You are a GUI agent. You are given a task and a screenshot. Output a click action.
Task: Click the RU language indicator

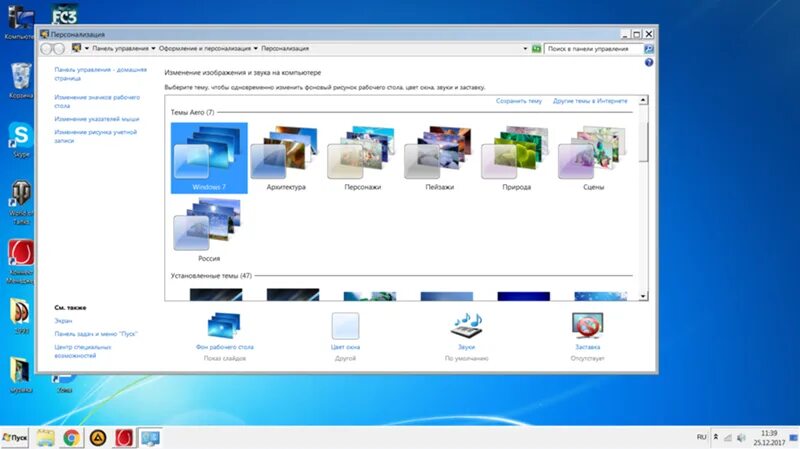pos(702,437)
